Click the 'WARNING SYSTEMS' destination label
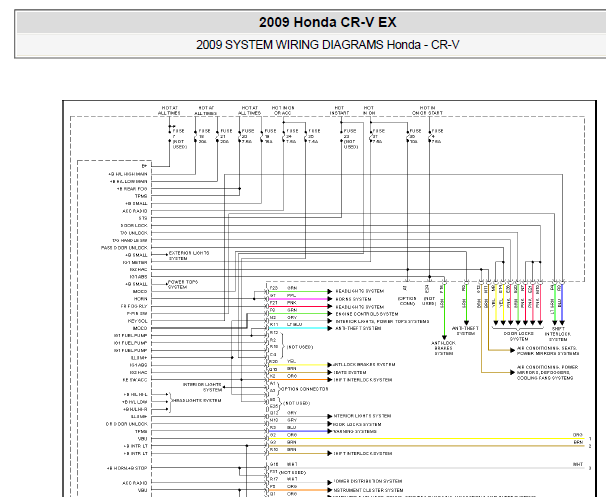Image resolution: width=606 pixels, height=497 pixels. pos(354,431)
